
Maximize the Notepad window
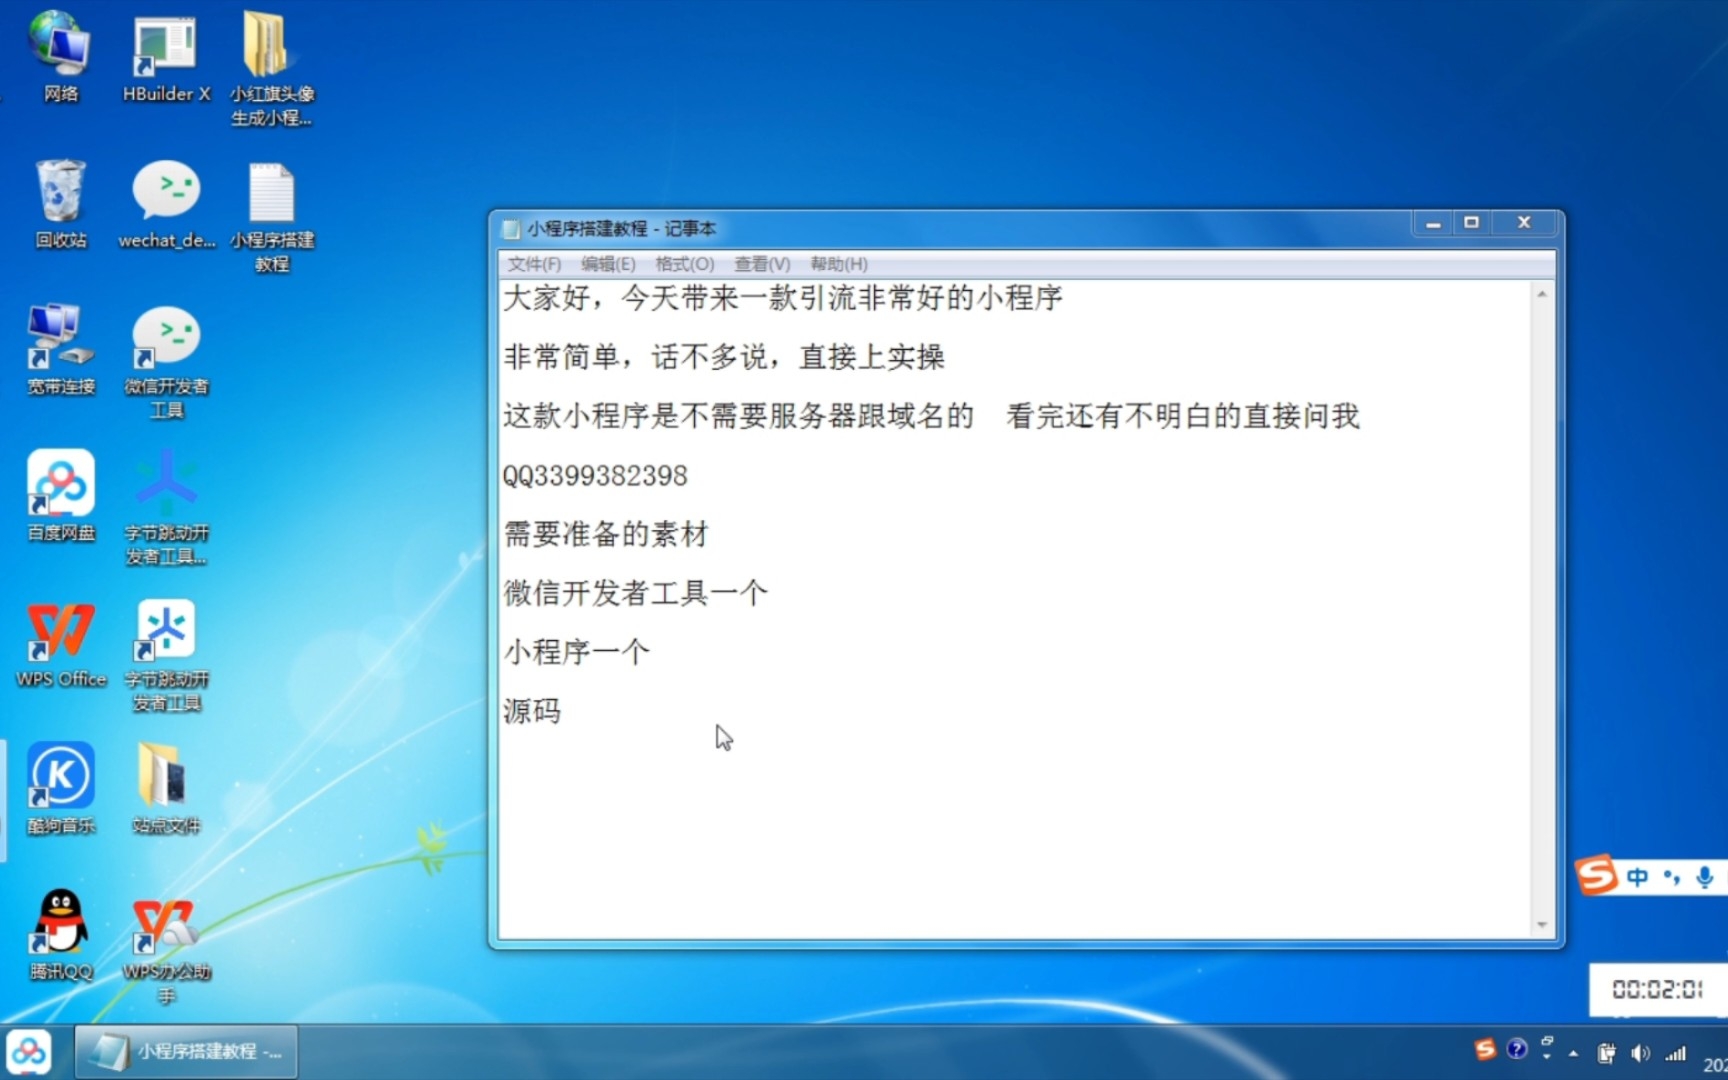(x=1471, y=223)
